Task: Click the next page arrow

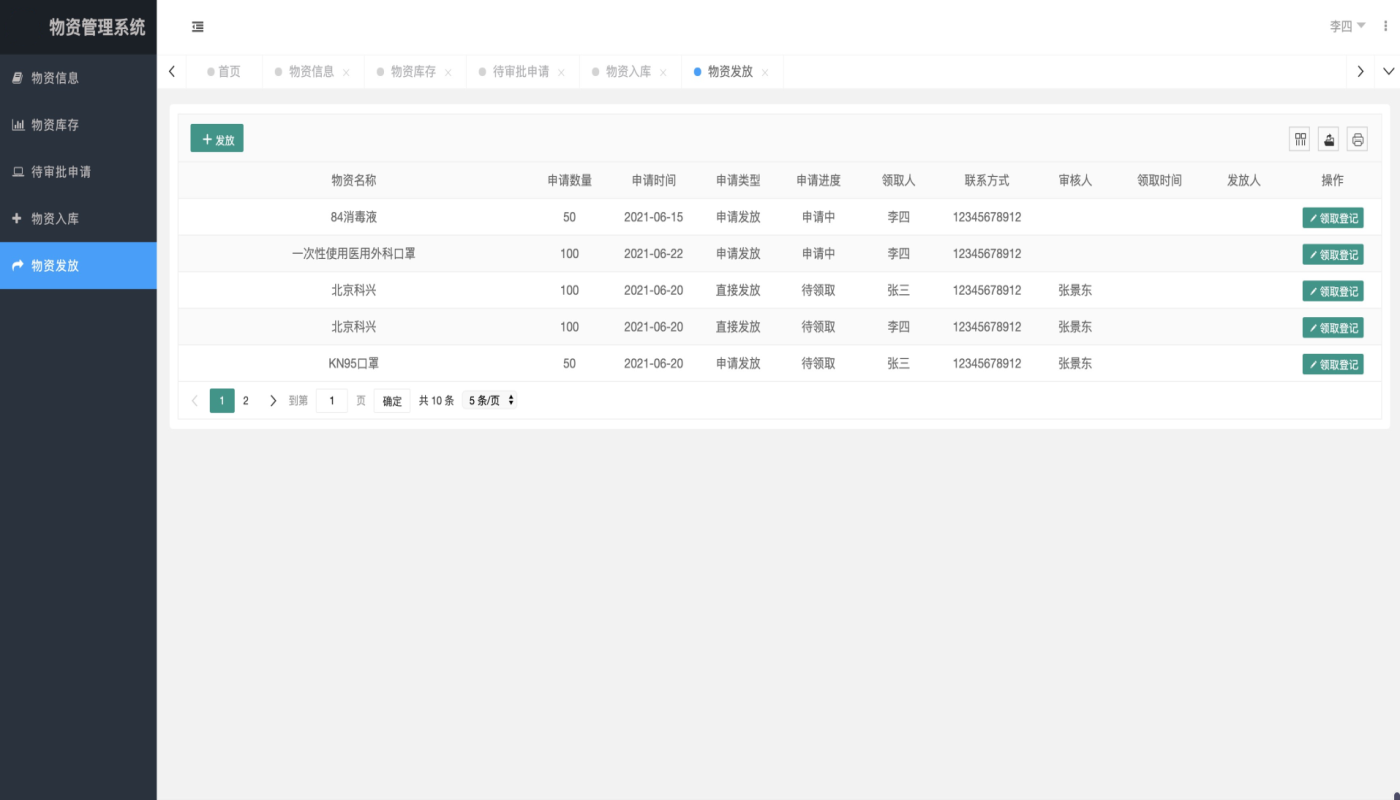Action: 273,401
